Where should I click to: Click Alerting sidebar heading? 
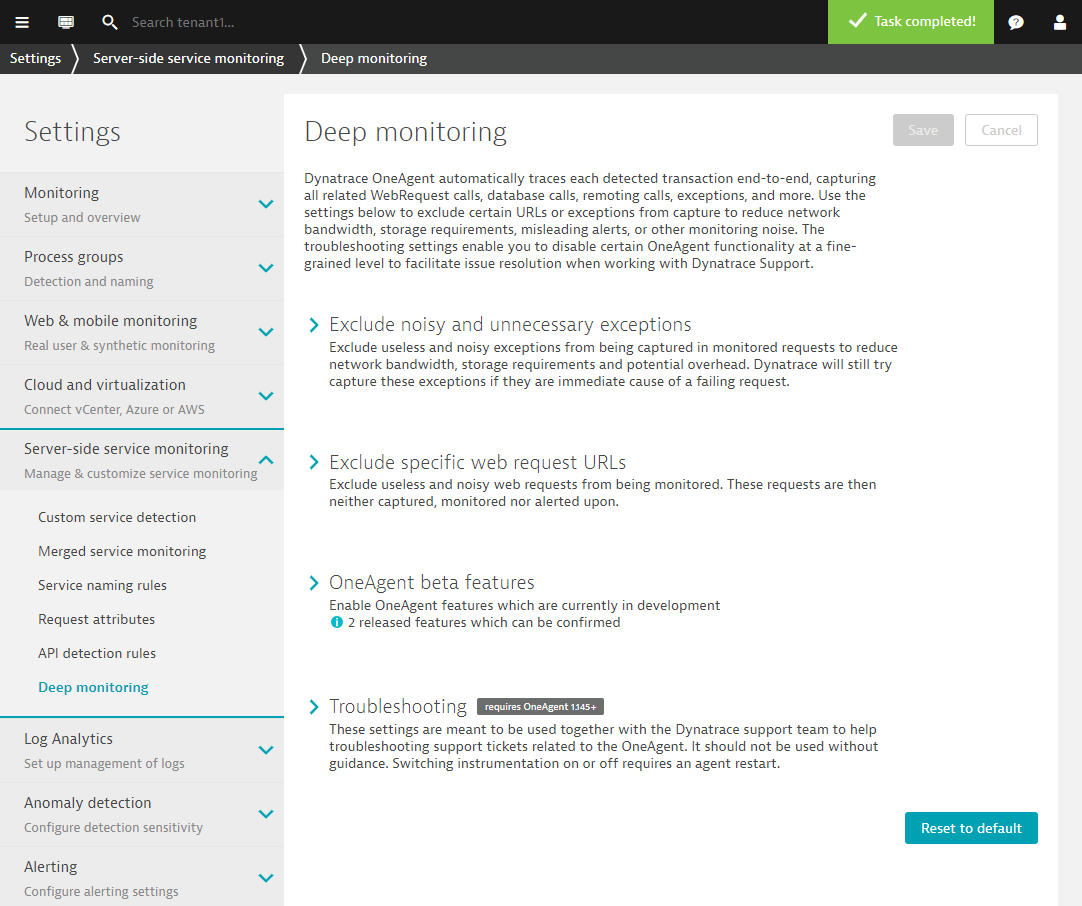50,867
